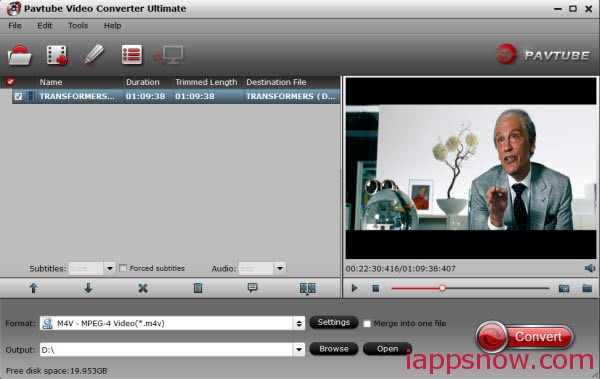Image resolution: width=600 pixels, height=379 pixels.
Task: Click the split video icon
Action: 308,288
